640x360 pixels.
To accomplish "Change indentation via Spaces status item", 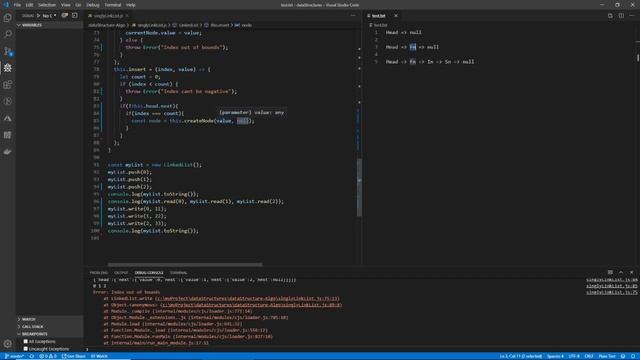I will (x=555, y=356).
